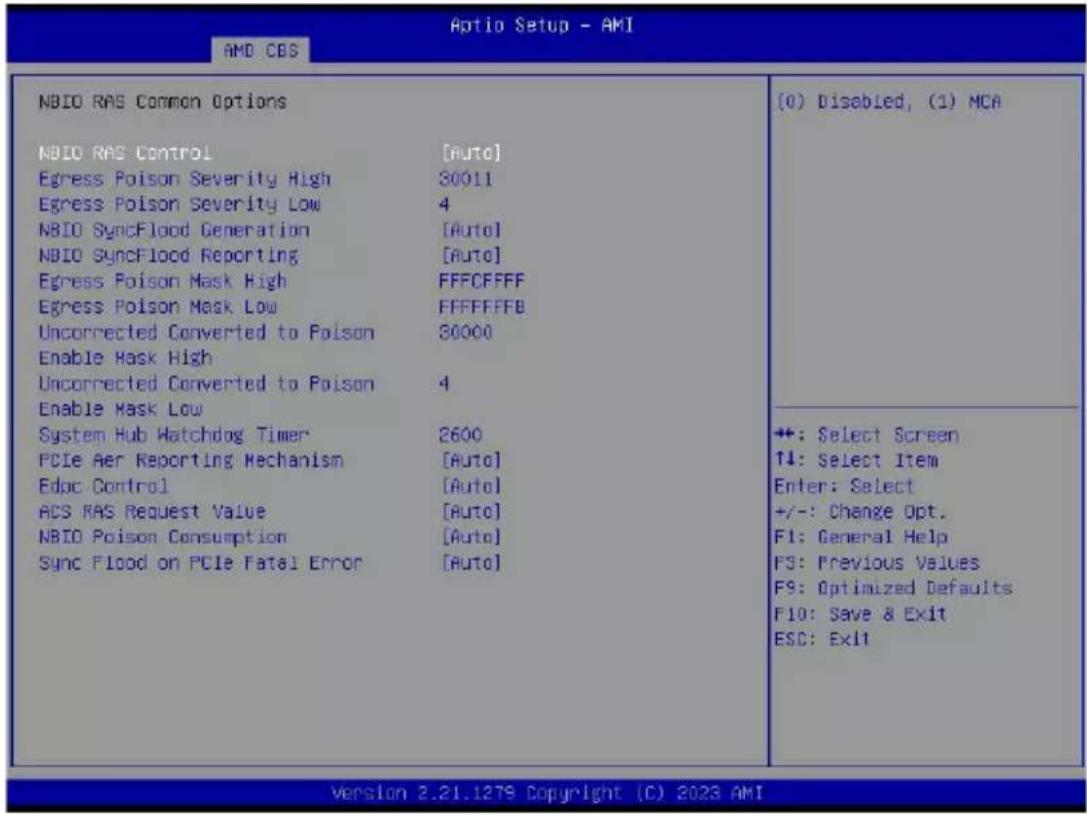Screen dimensions: 1087x815
Task: Select Uncorrected Converted to Poison Enable Mask Low
Action: (x=206, y=396)
